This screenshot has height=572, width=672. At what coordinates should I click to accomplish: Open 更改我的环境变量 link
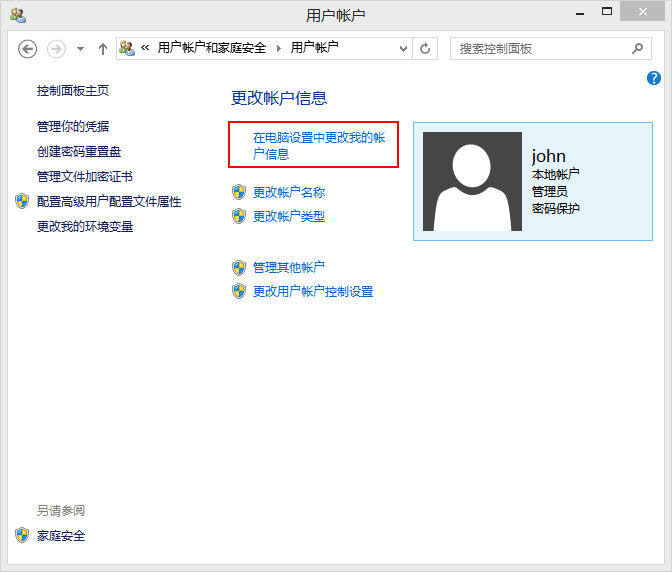point(85,227)
